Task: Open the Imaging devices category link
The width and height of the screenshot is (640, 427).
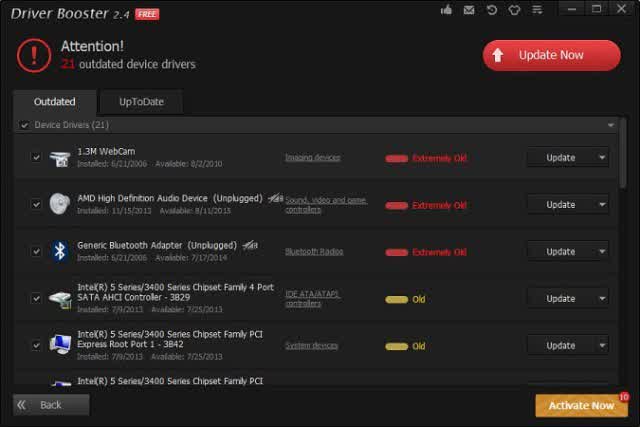Action: [x=313, y=158]
